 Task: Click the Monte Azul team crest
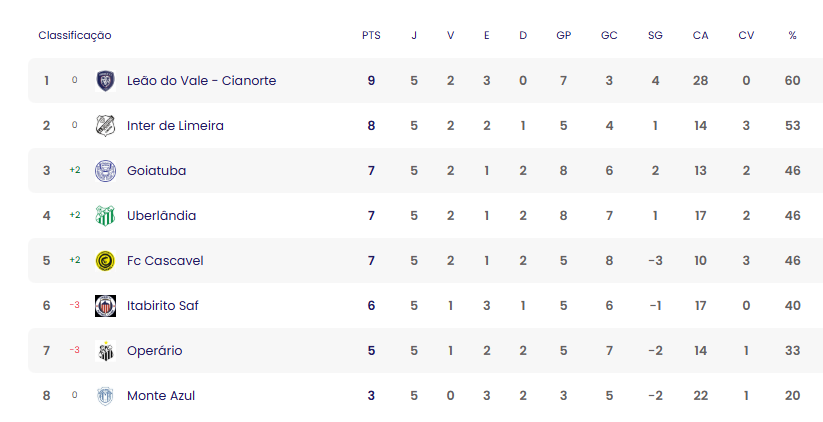click(105, 396)
